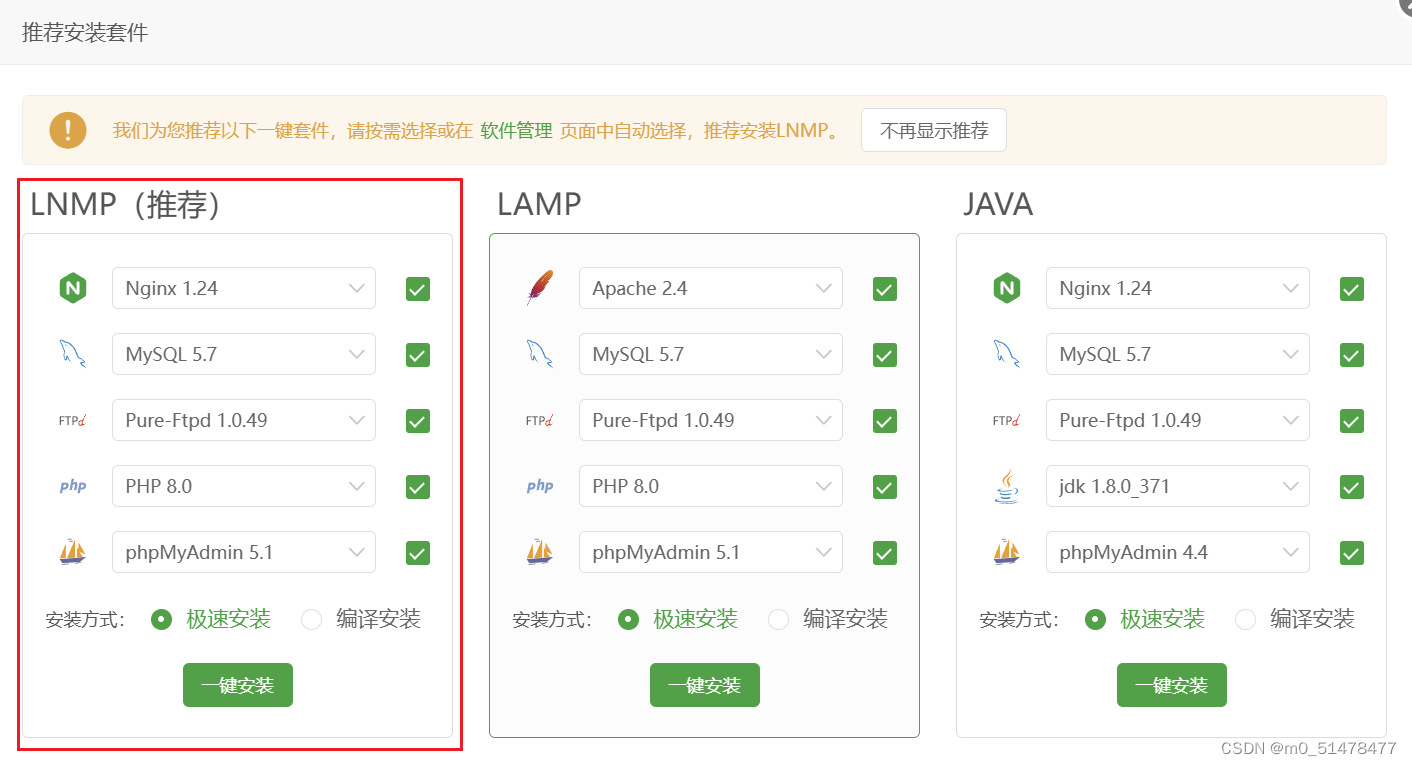Click the Apache feather icon in LAMP
The image size is (1412, 766).
click(x=539, y=288)
